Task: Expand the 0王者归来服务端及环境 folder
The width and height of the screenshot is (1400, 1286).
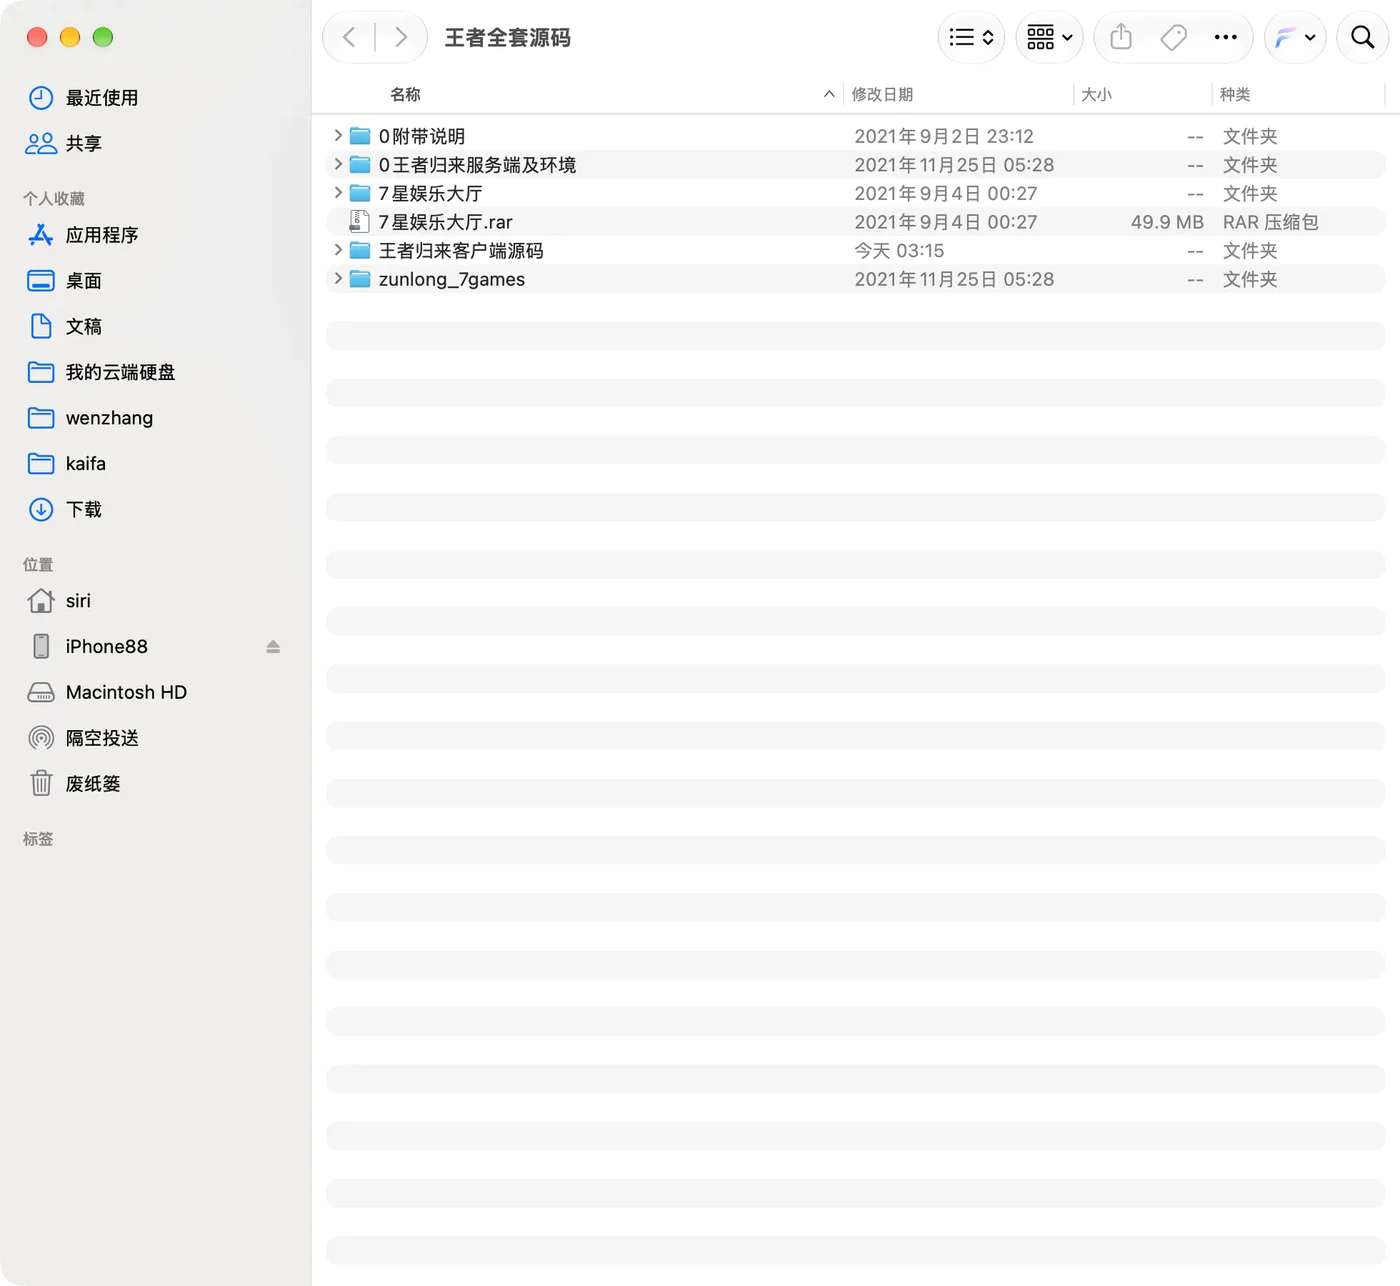Action: [x=338, y=164]
